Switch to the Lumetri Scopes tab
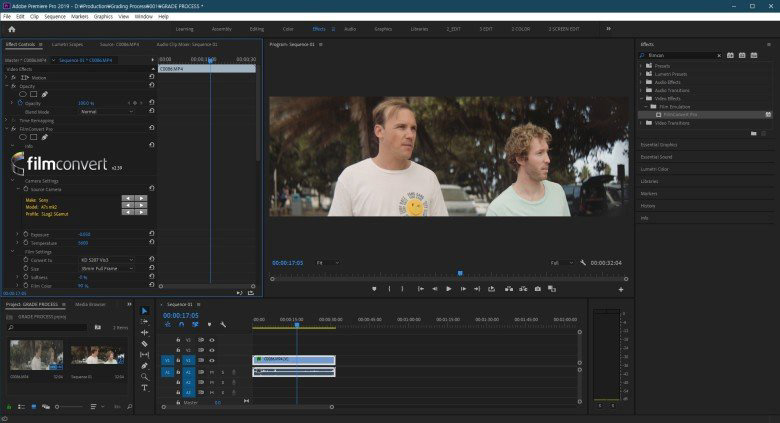780x423 pixels. (67, 44)
